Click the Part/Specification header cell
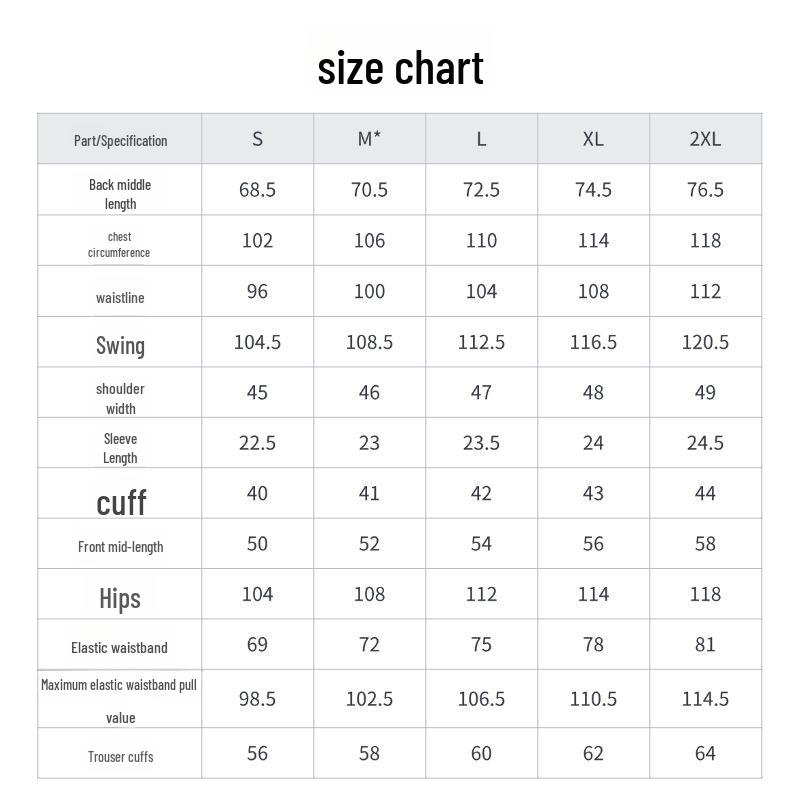This screenshot has width=800, height=800. 120,140
